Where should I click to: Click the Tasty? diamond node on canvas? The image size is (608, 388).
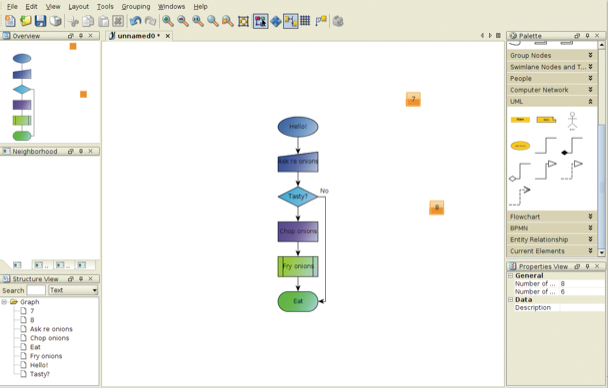pyautogui.click(x=298, y=197)
